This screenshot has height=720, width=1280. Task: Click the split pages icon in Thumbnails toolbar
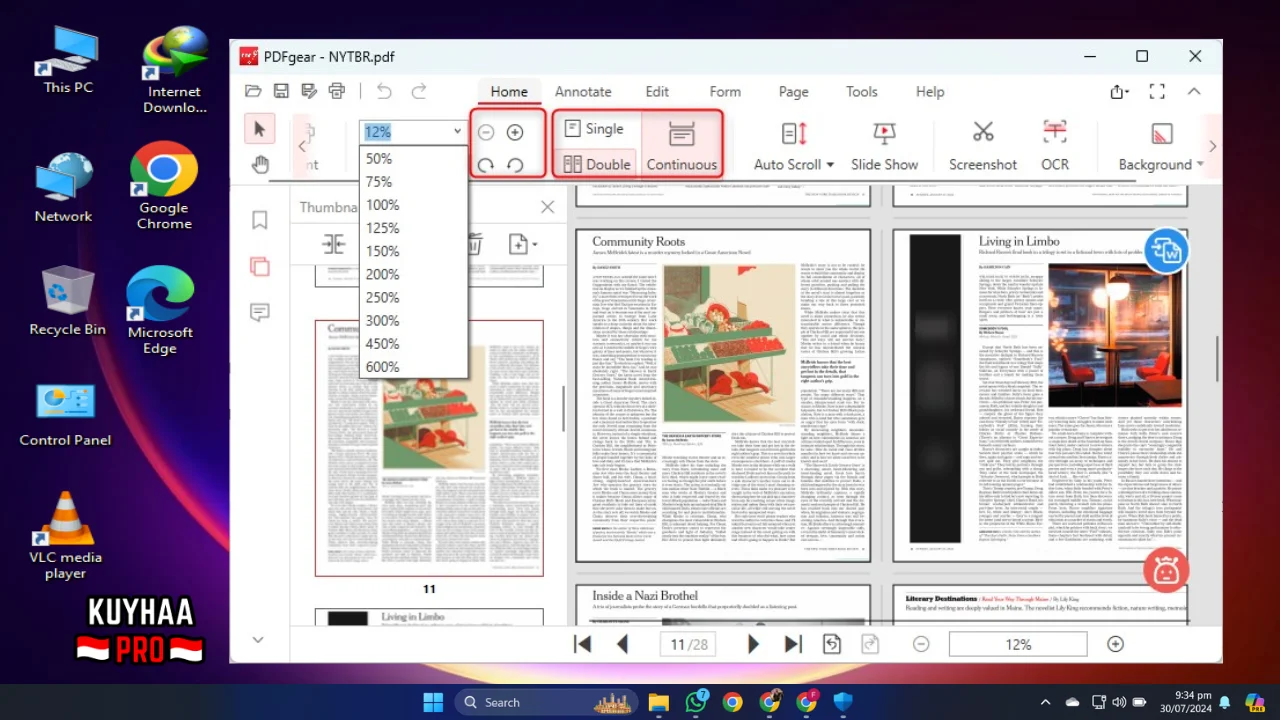point(333,244)
